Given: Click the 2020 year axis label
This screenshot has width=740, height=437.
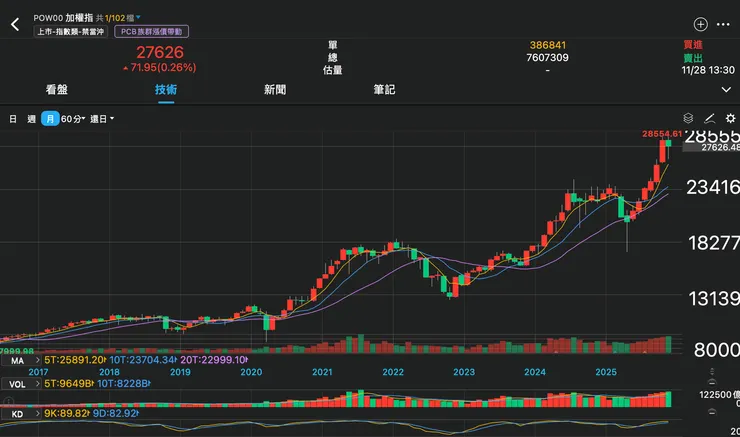Looking at the screenshot, I should coord(251,372).
